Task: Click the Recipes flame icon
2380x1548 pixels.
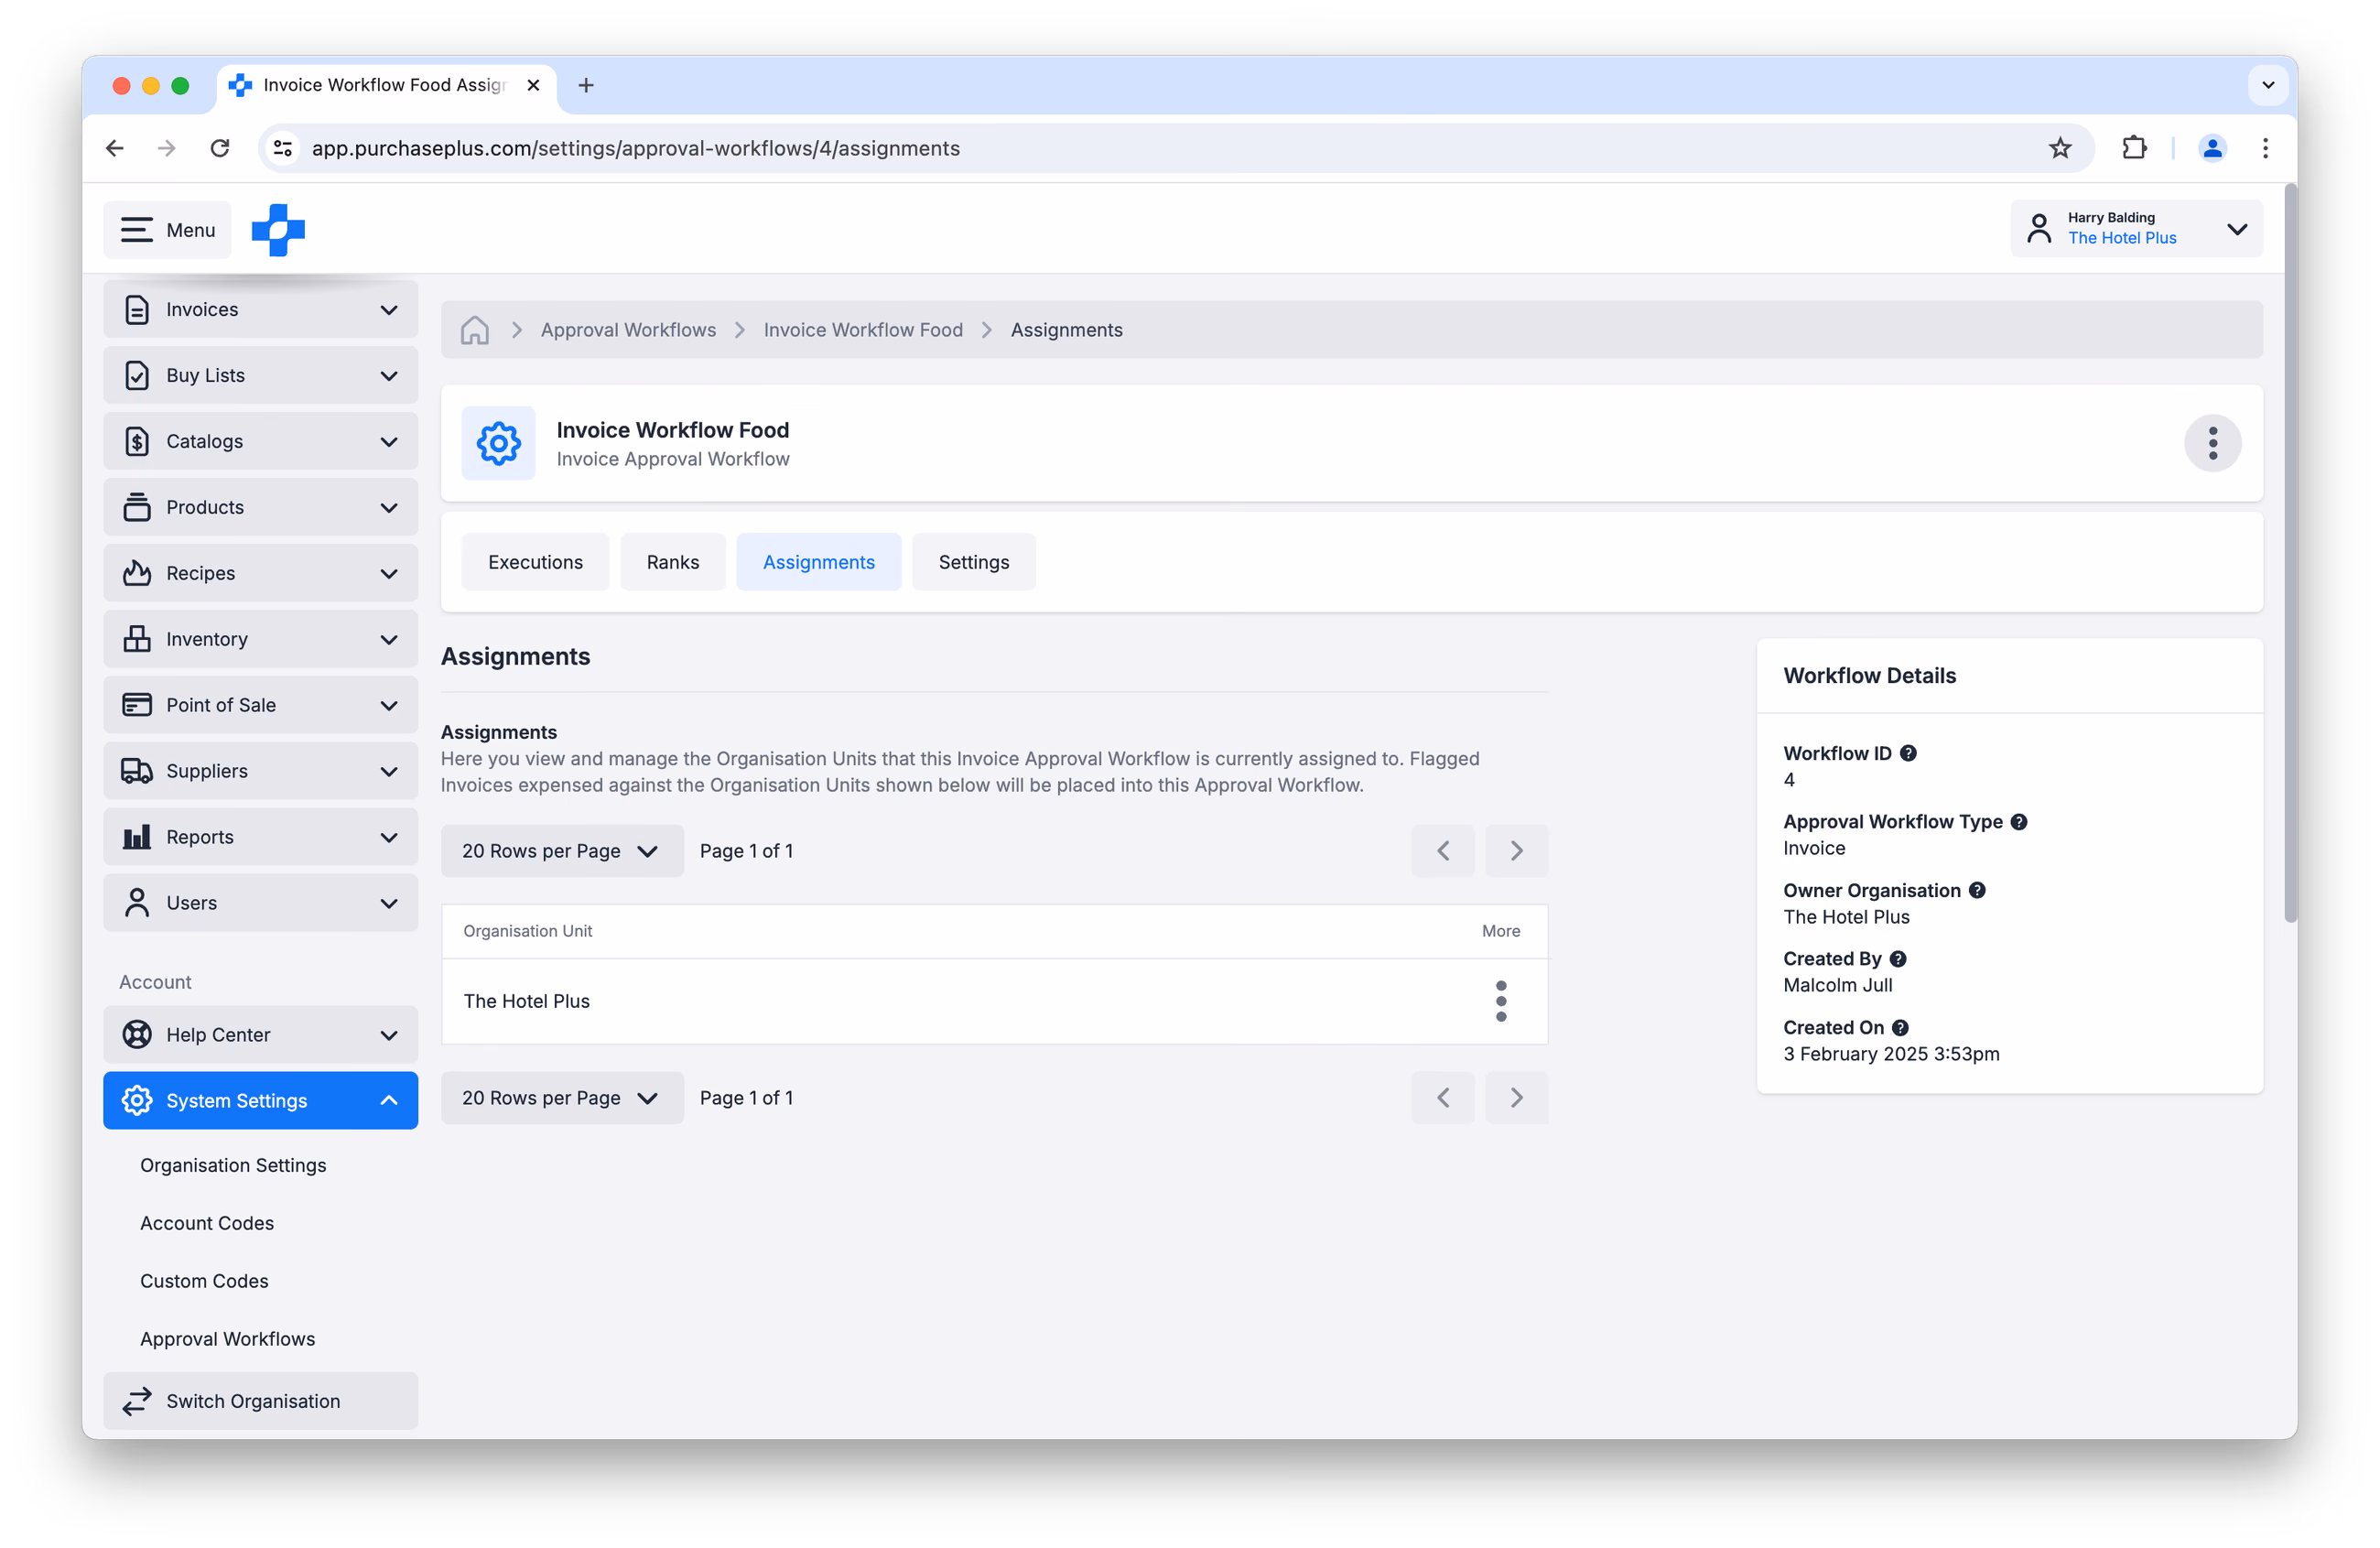Action: [x=137, y=574]
